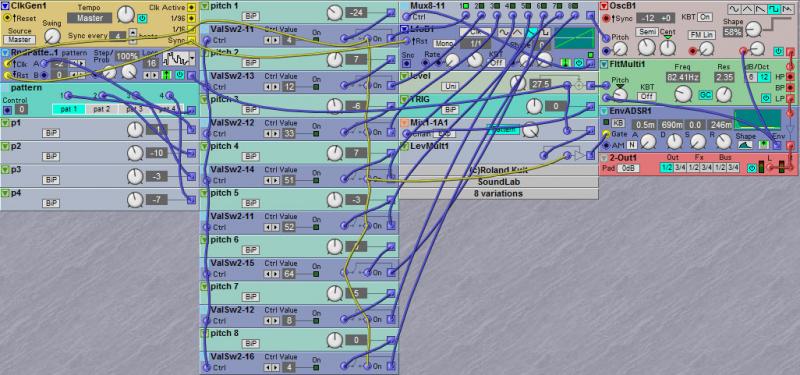Image resolution: width=800 pixels, height=375 pixels.
Task: Select the pat 1 tab in pattern module
Action: click(x=69, y=109)
